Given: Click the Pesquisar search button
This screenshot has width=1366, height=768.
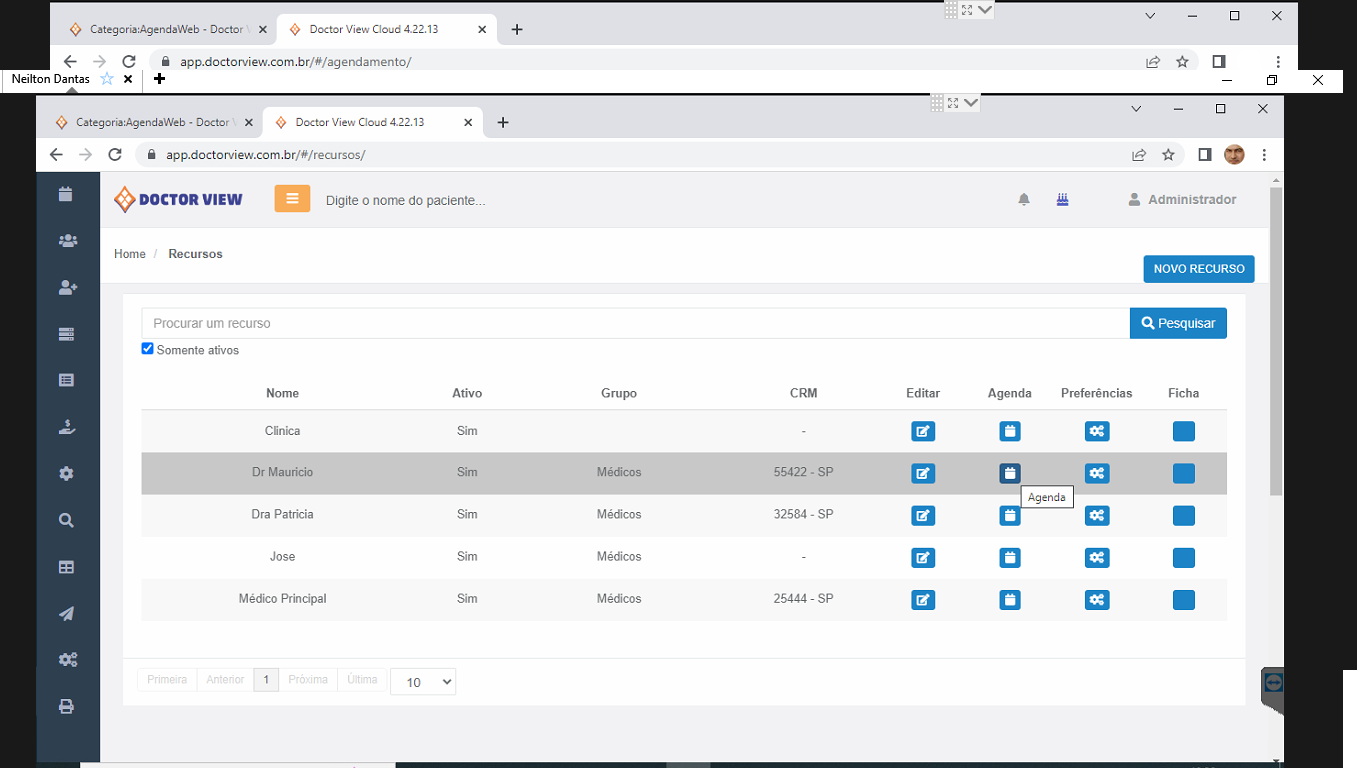Looking at the screenshot, I should click(x=1178, y=323).
